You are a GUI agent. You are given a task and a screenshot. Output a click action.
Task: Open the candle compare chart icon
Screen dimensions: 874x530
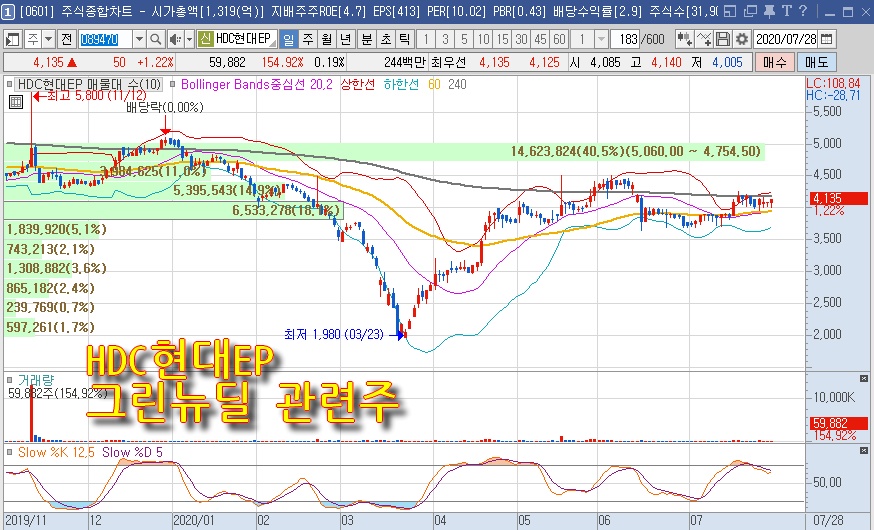pyautogui.click(x=684, y=39)
